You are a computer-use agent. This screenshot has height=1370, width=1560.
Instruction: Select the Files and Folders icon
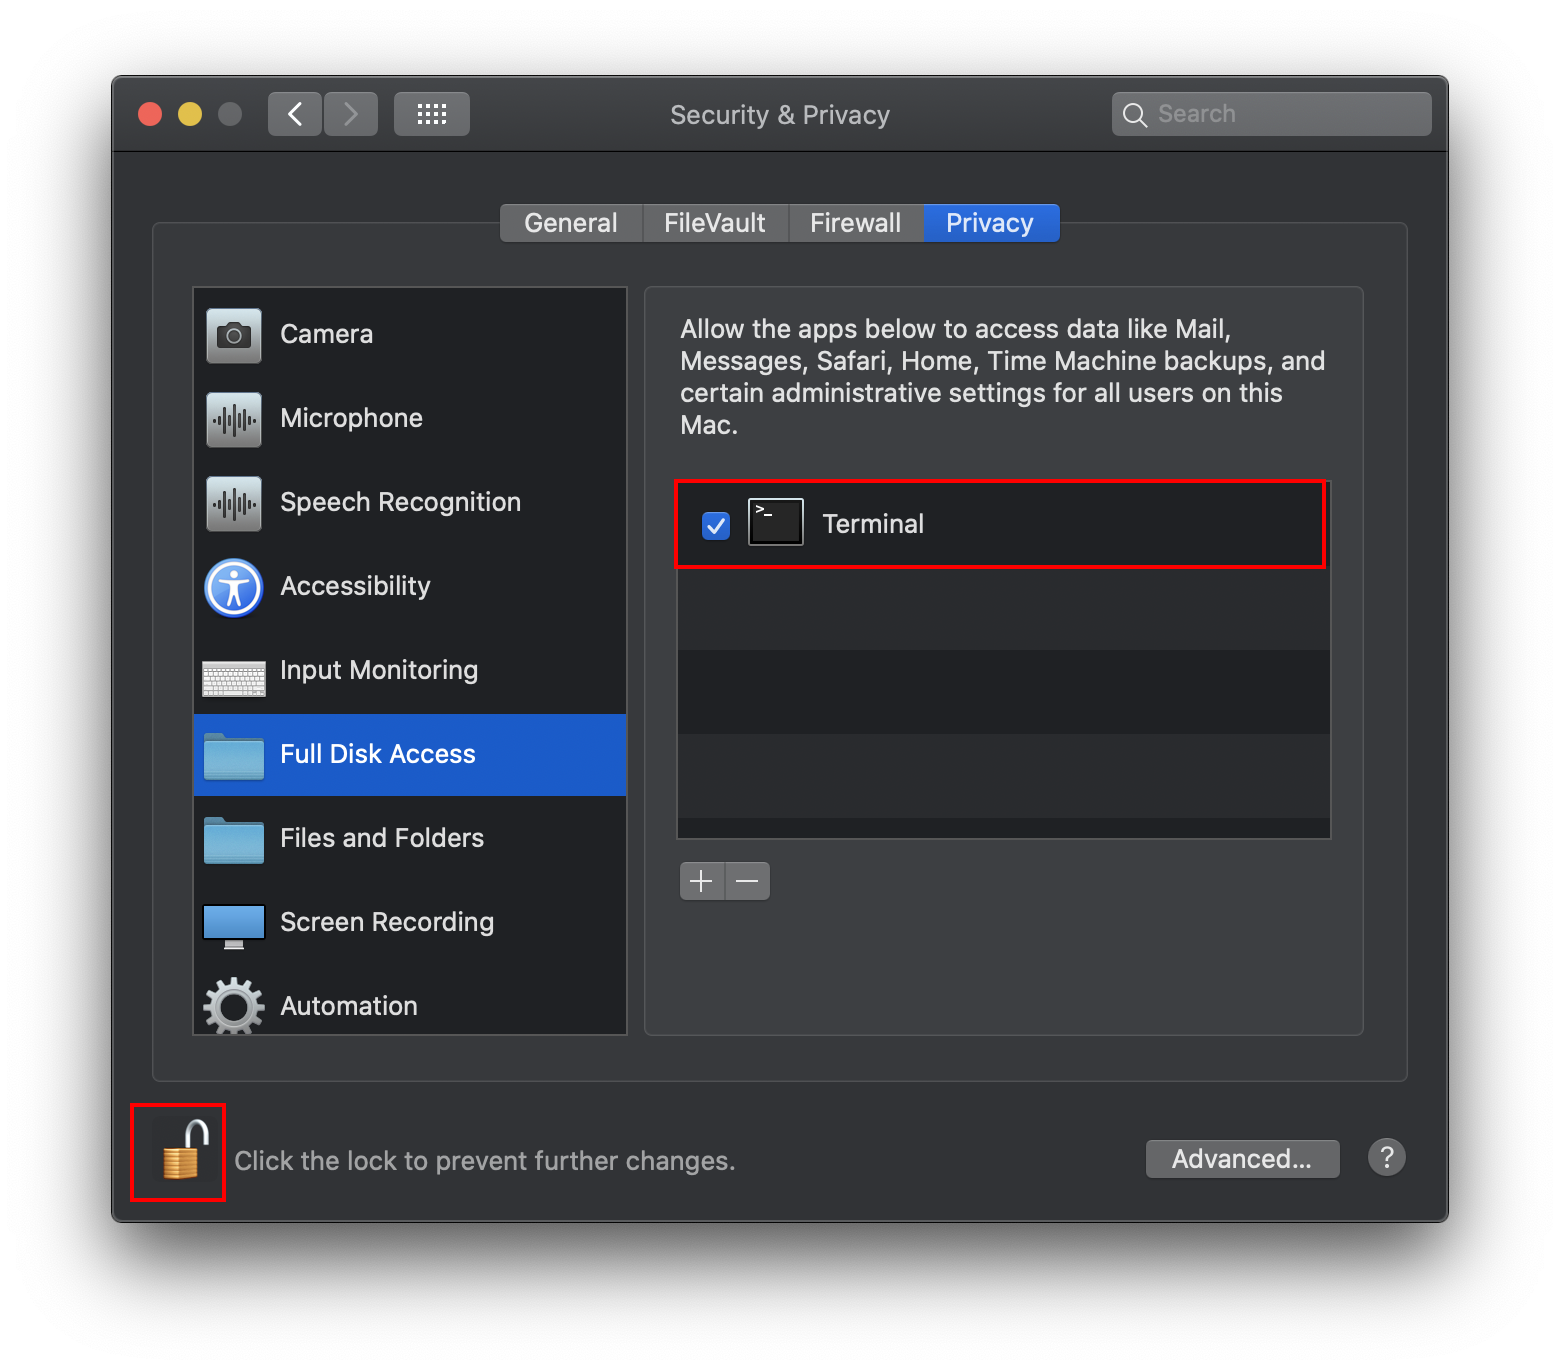click(233, 839)
